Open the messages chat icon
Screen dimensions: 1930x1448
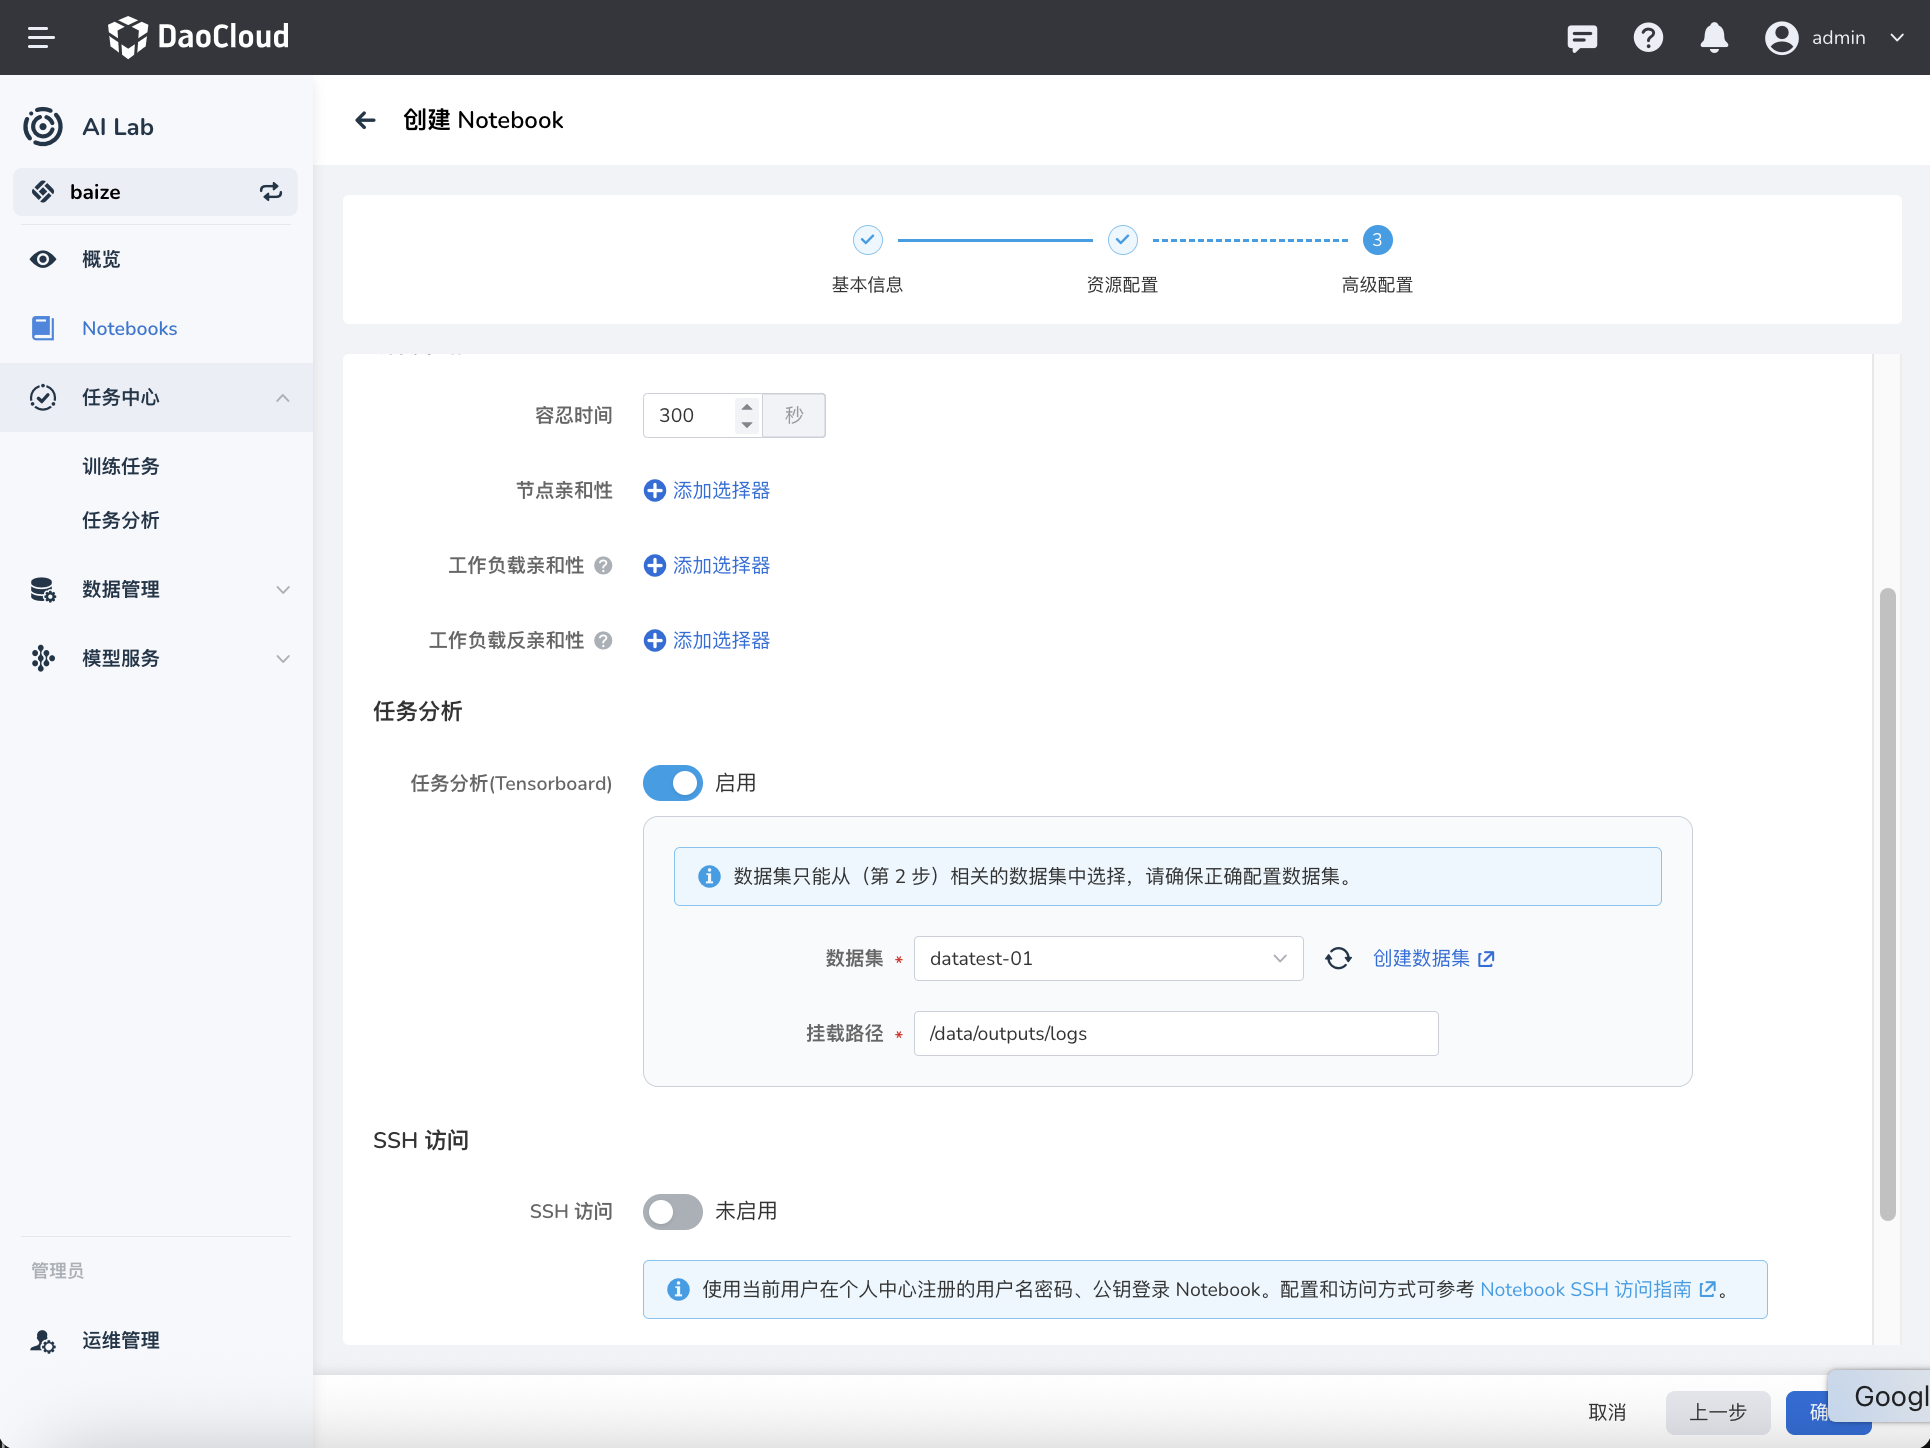pos(1582,37)
